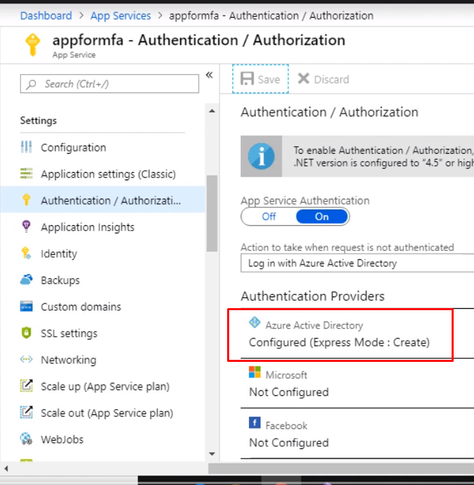Click the large key icon next to appformfa title
474x485 pixels.
click(33, 45)
